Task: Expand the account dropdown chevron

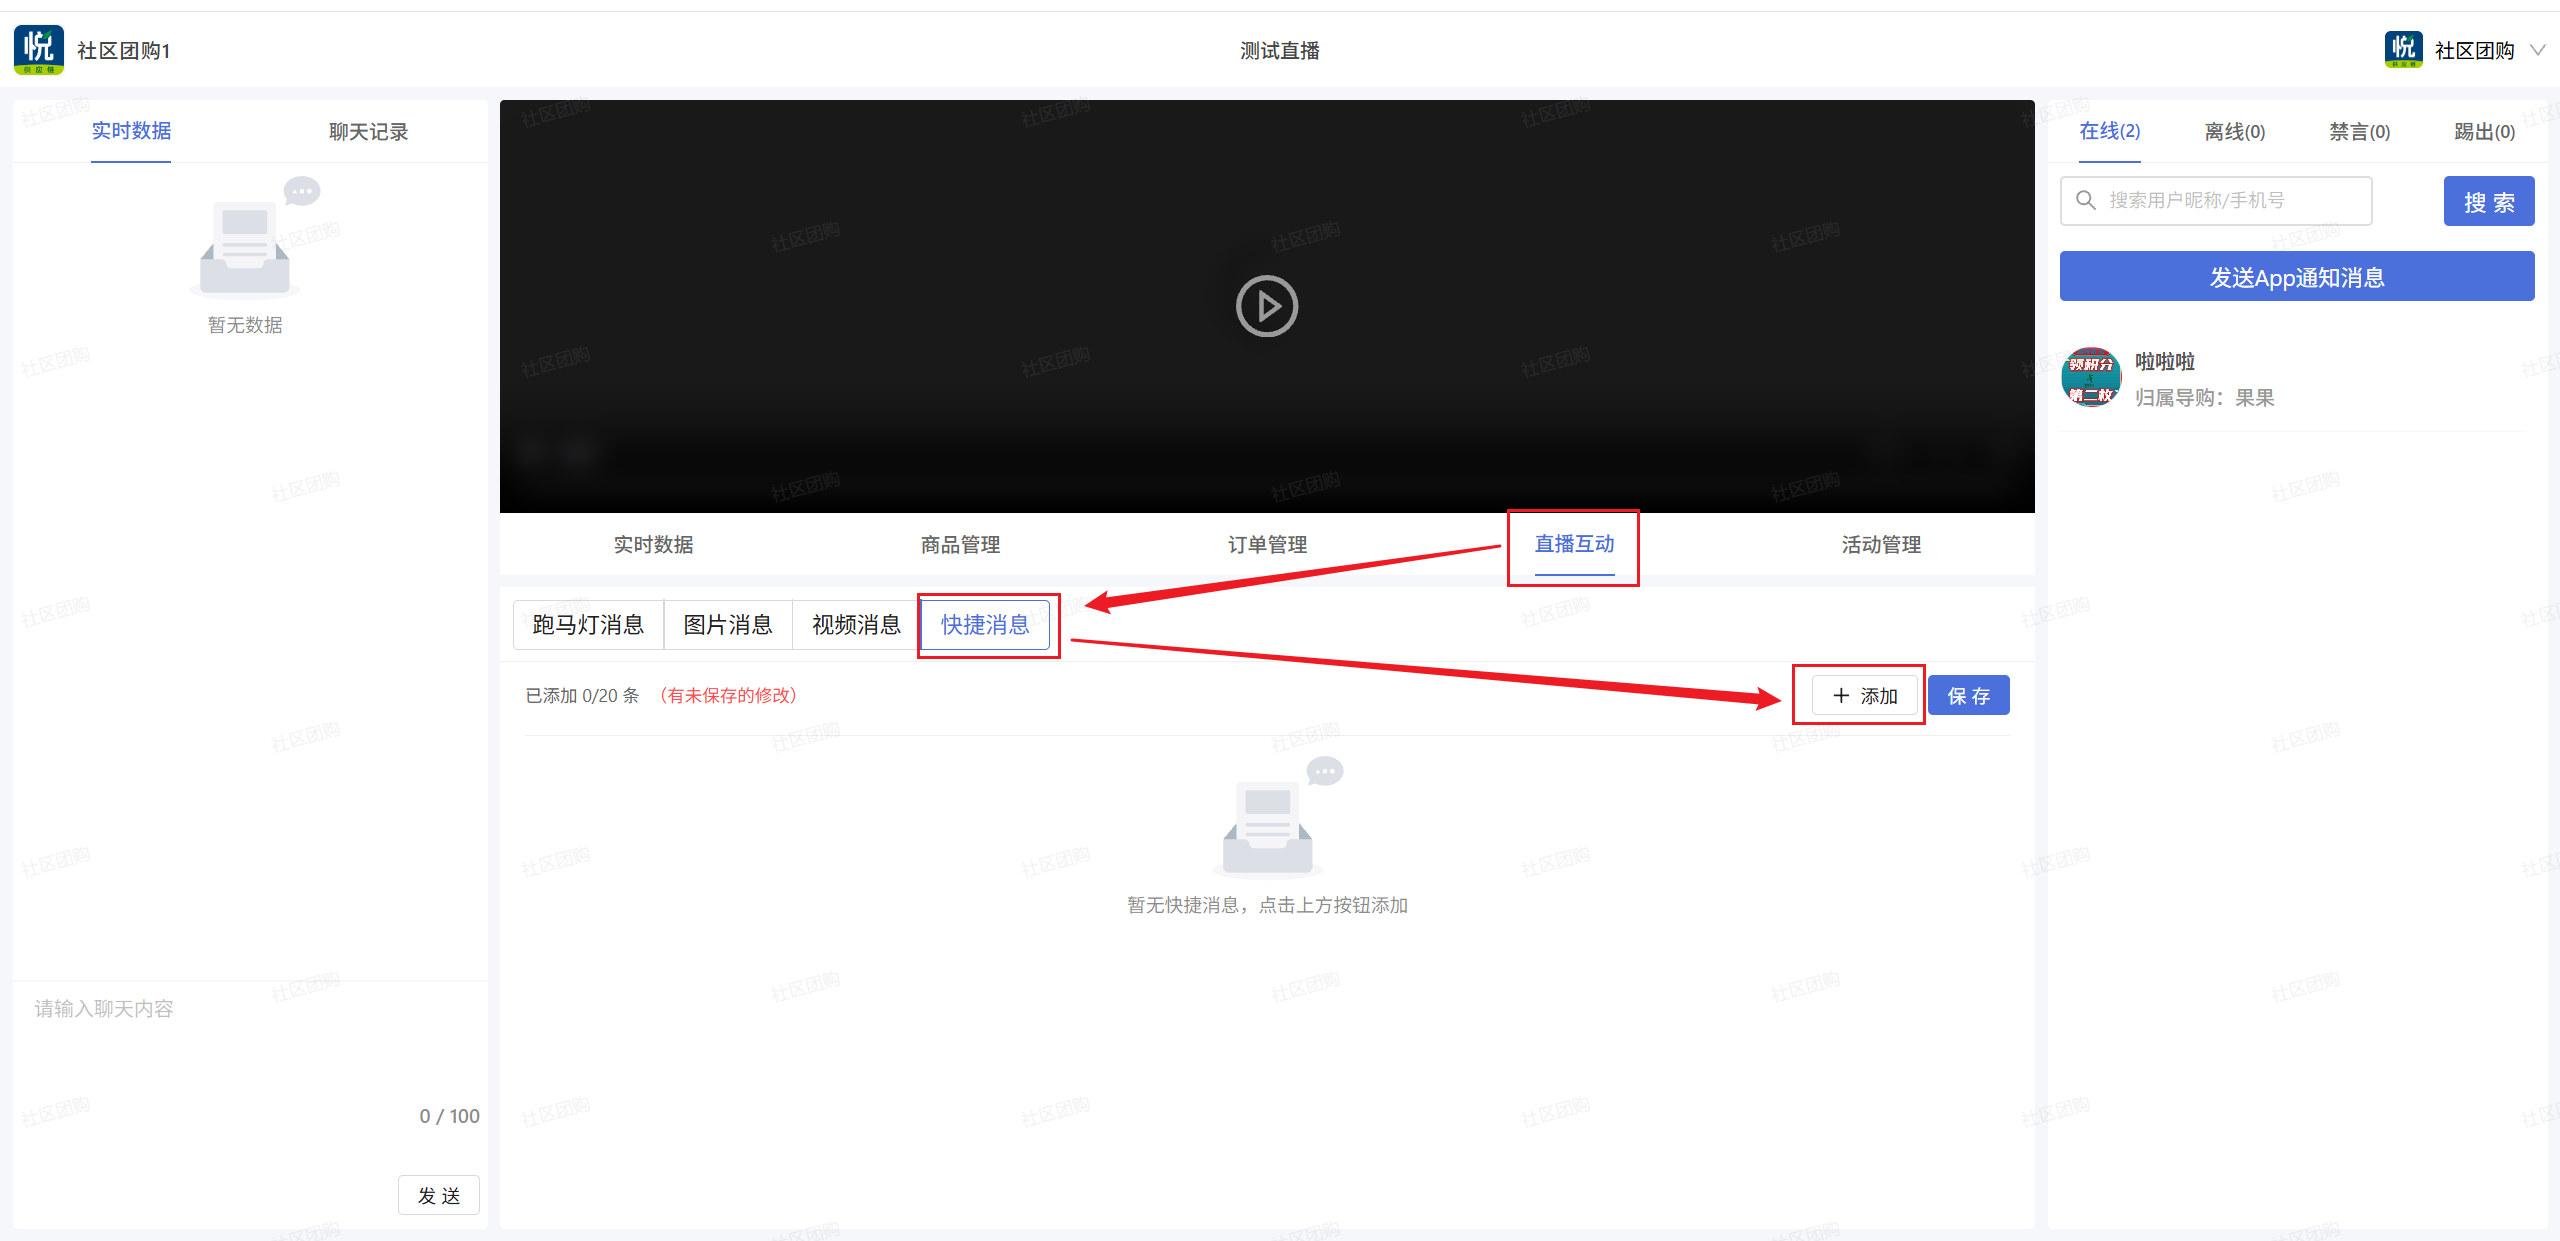Action: (x=2537, y=50)
